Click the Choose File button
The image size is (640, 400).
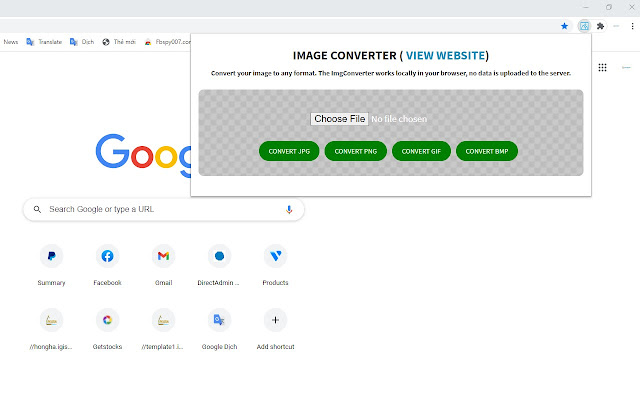click(x=340, y=119)
